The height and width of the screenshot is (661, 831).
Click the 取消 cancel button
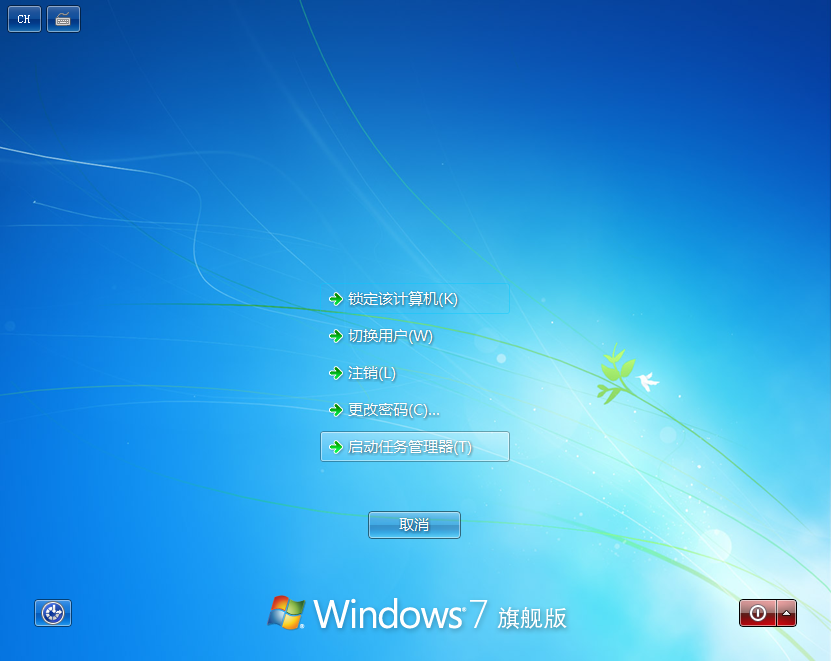coord(414,524)
